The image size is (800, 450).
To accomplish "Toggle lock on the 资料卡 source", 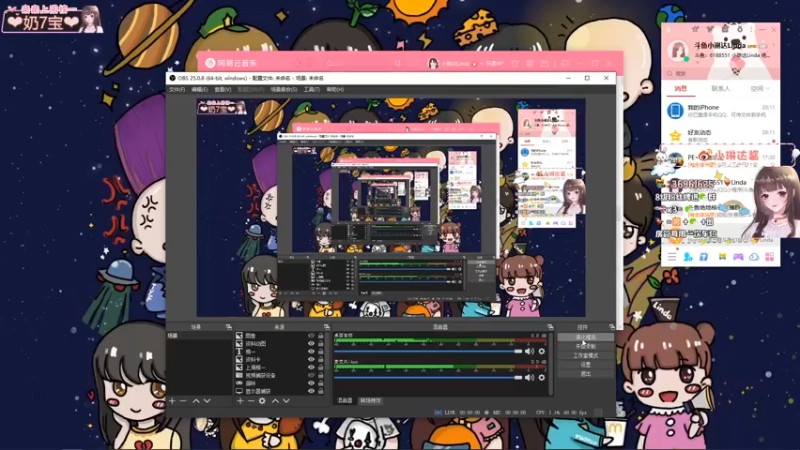I will click(320, 360).
